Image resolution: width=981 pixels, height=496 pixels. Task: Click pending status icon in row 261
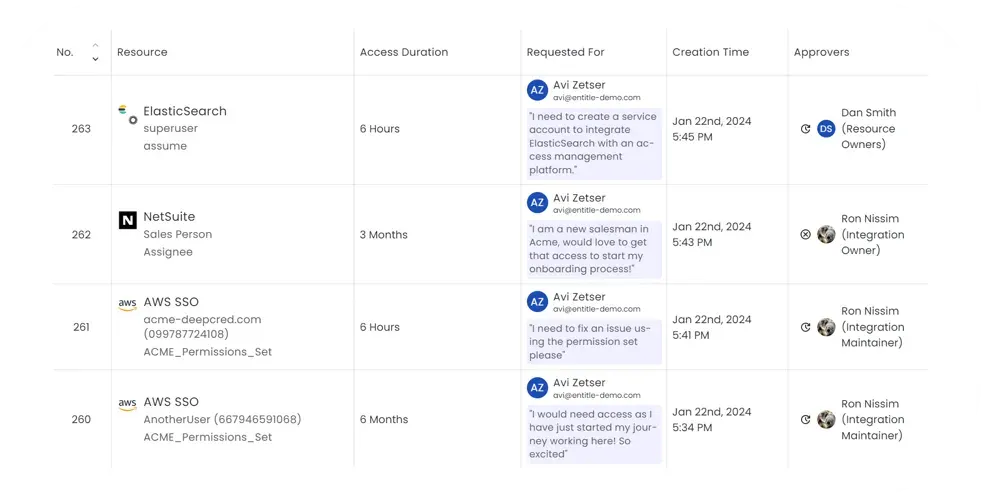click(x=806, y=327)
